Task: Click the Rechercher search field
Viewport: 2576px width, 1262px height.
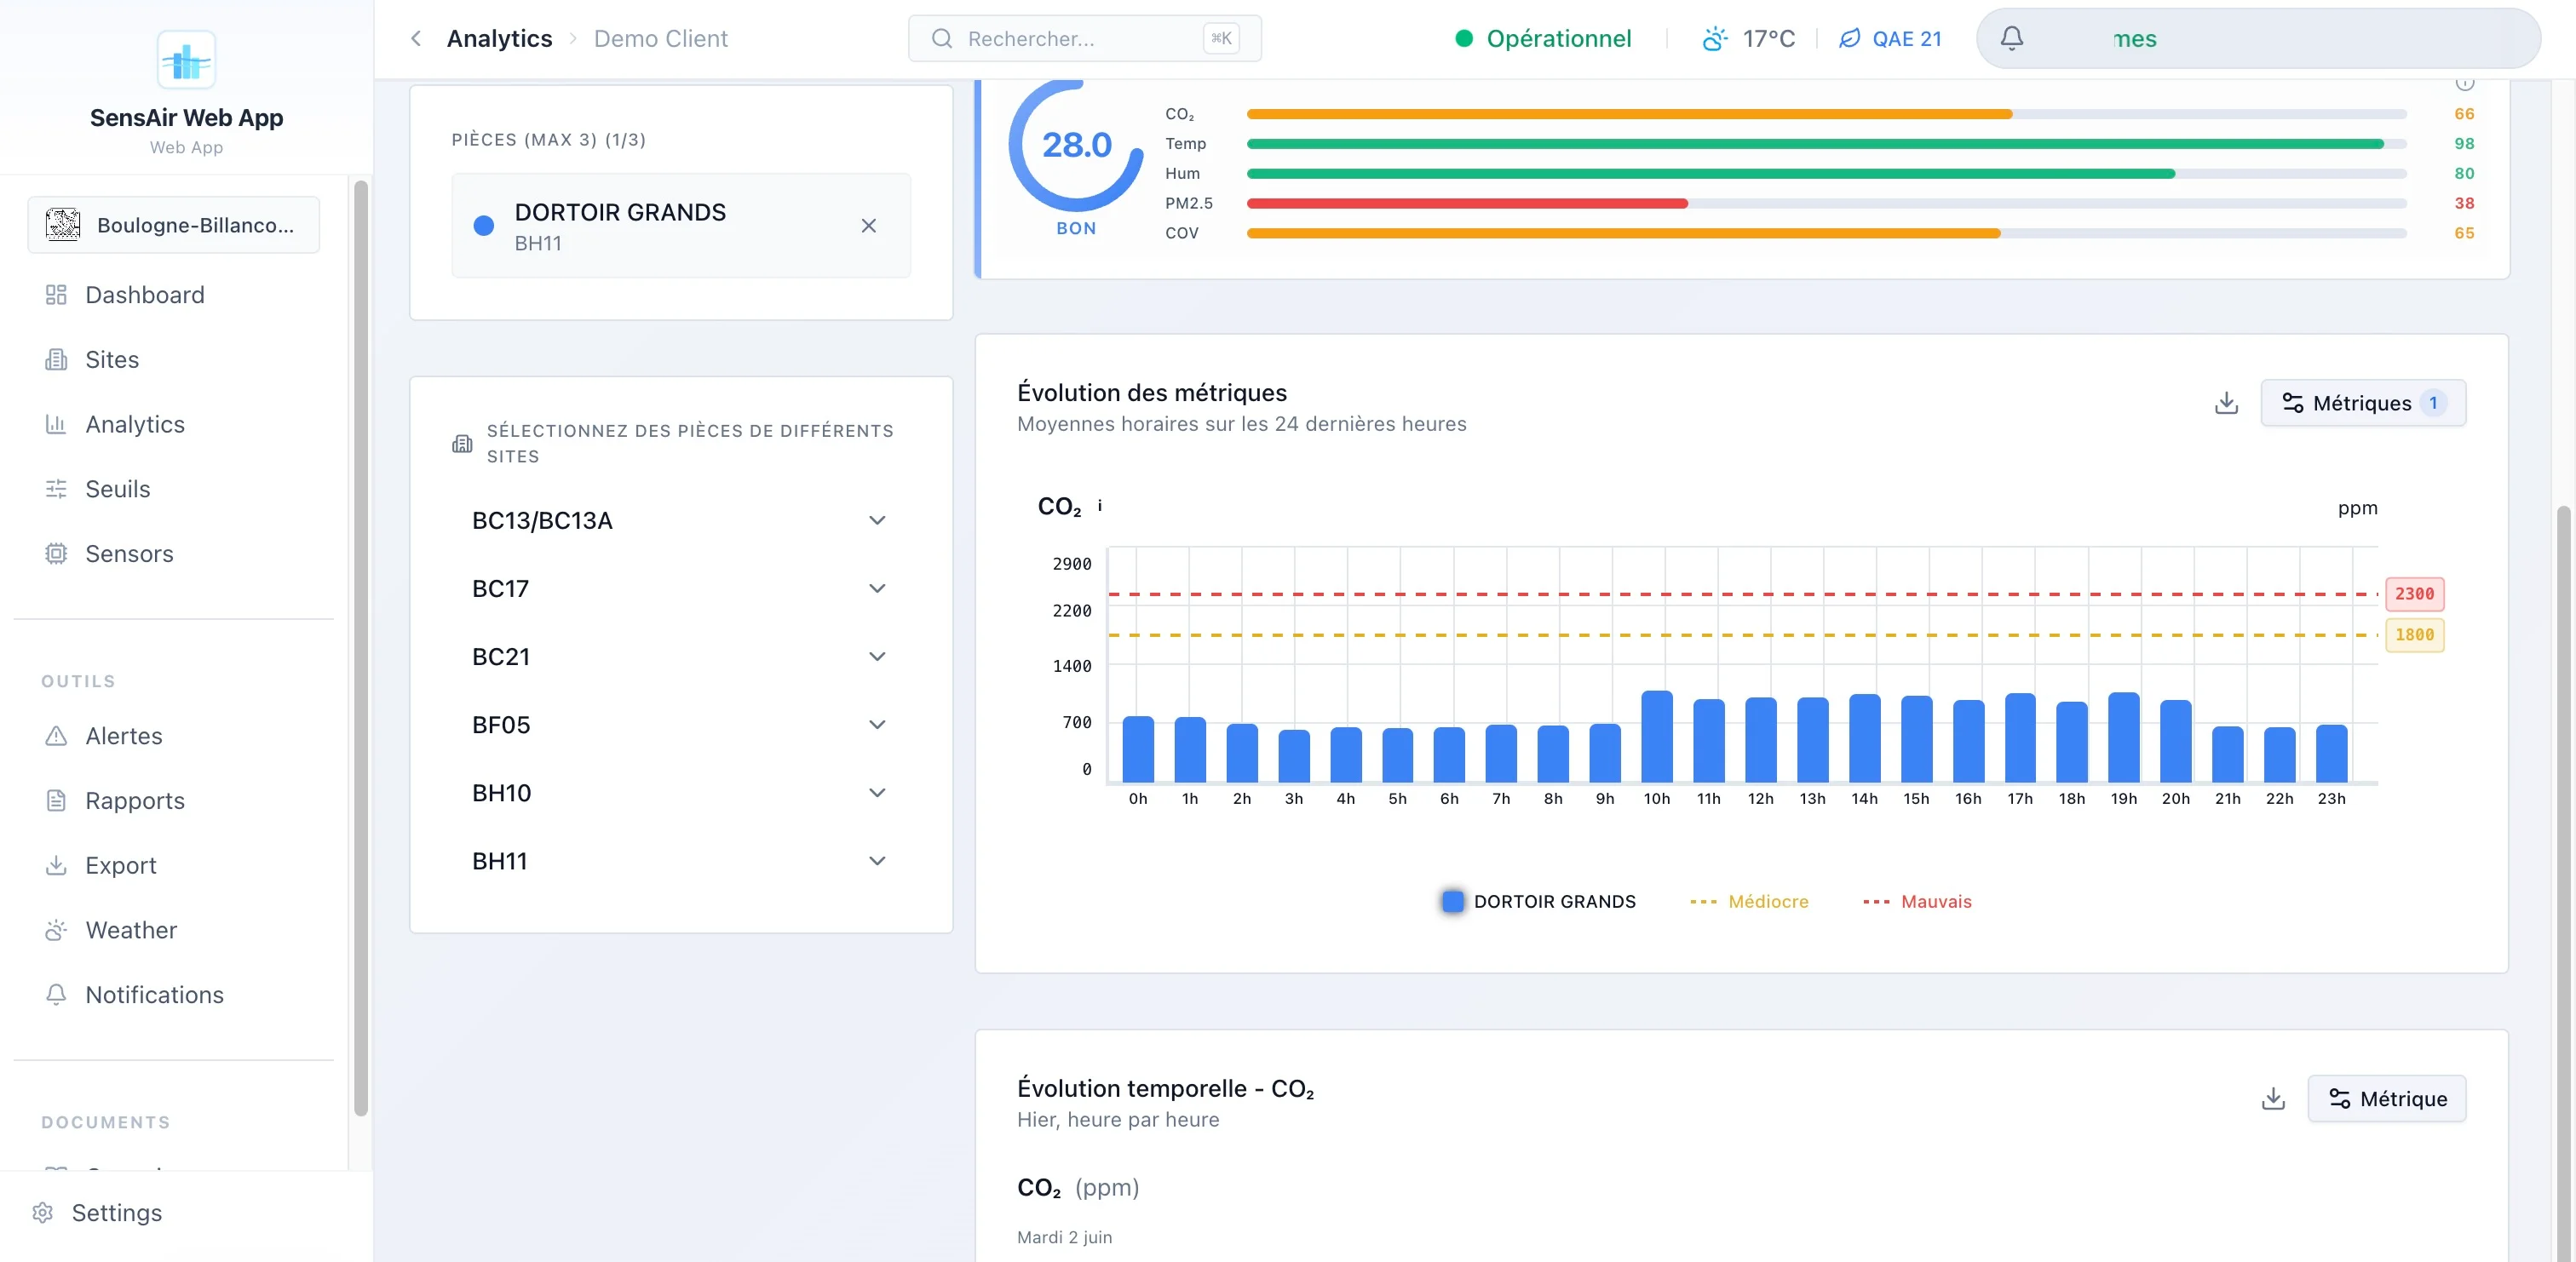Action: coord(1084,39)
